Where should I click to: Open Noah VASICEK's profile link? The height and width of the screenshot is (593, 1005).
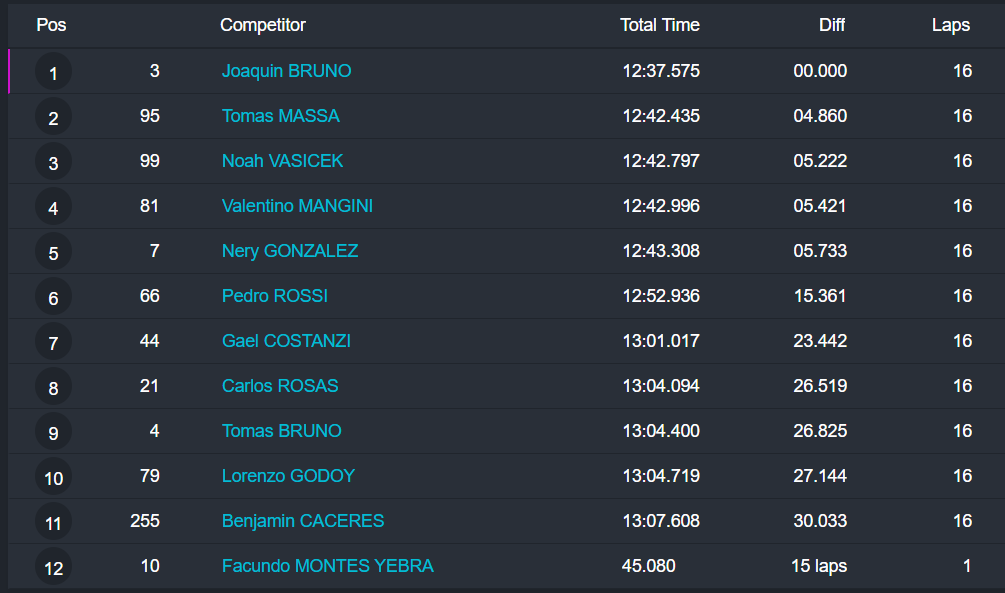pyautogui.click(x=282, y=161)
